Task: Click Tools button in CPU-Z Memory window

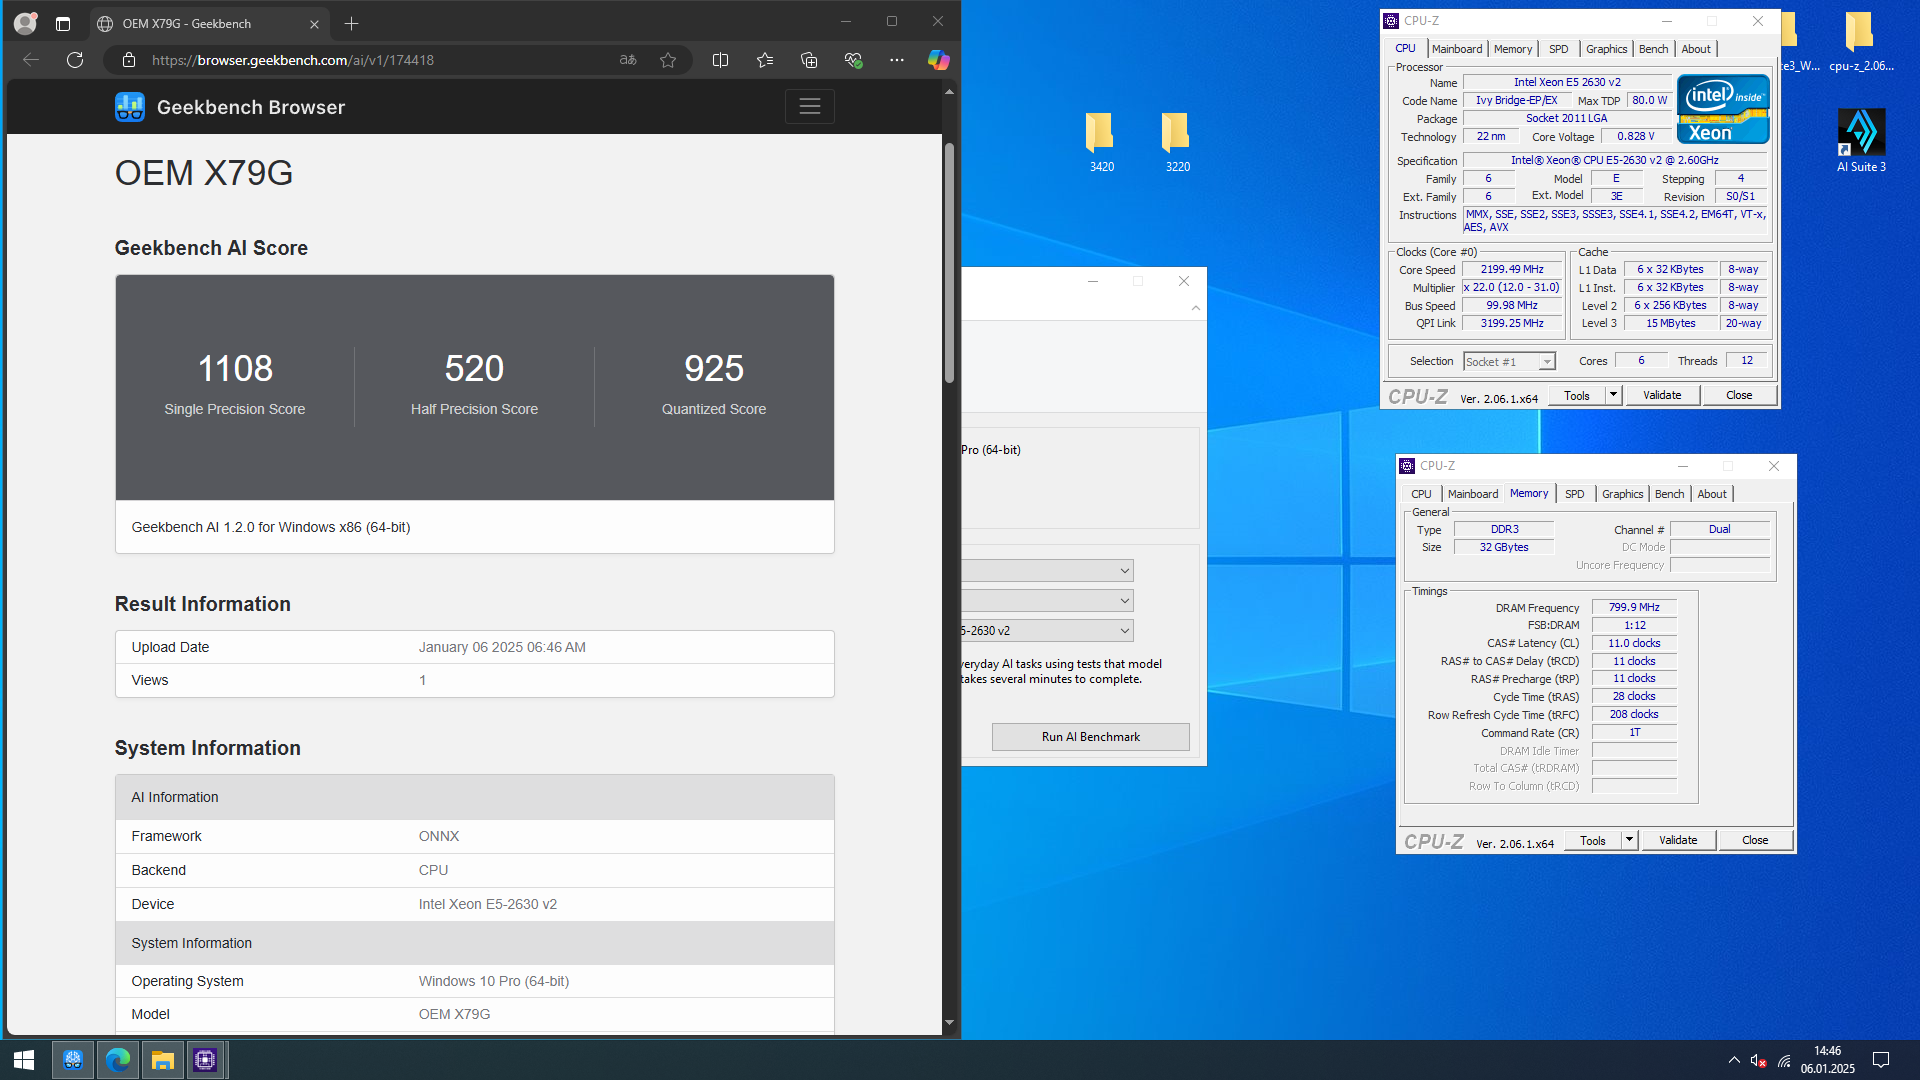Action: tap(1593, 840)
